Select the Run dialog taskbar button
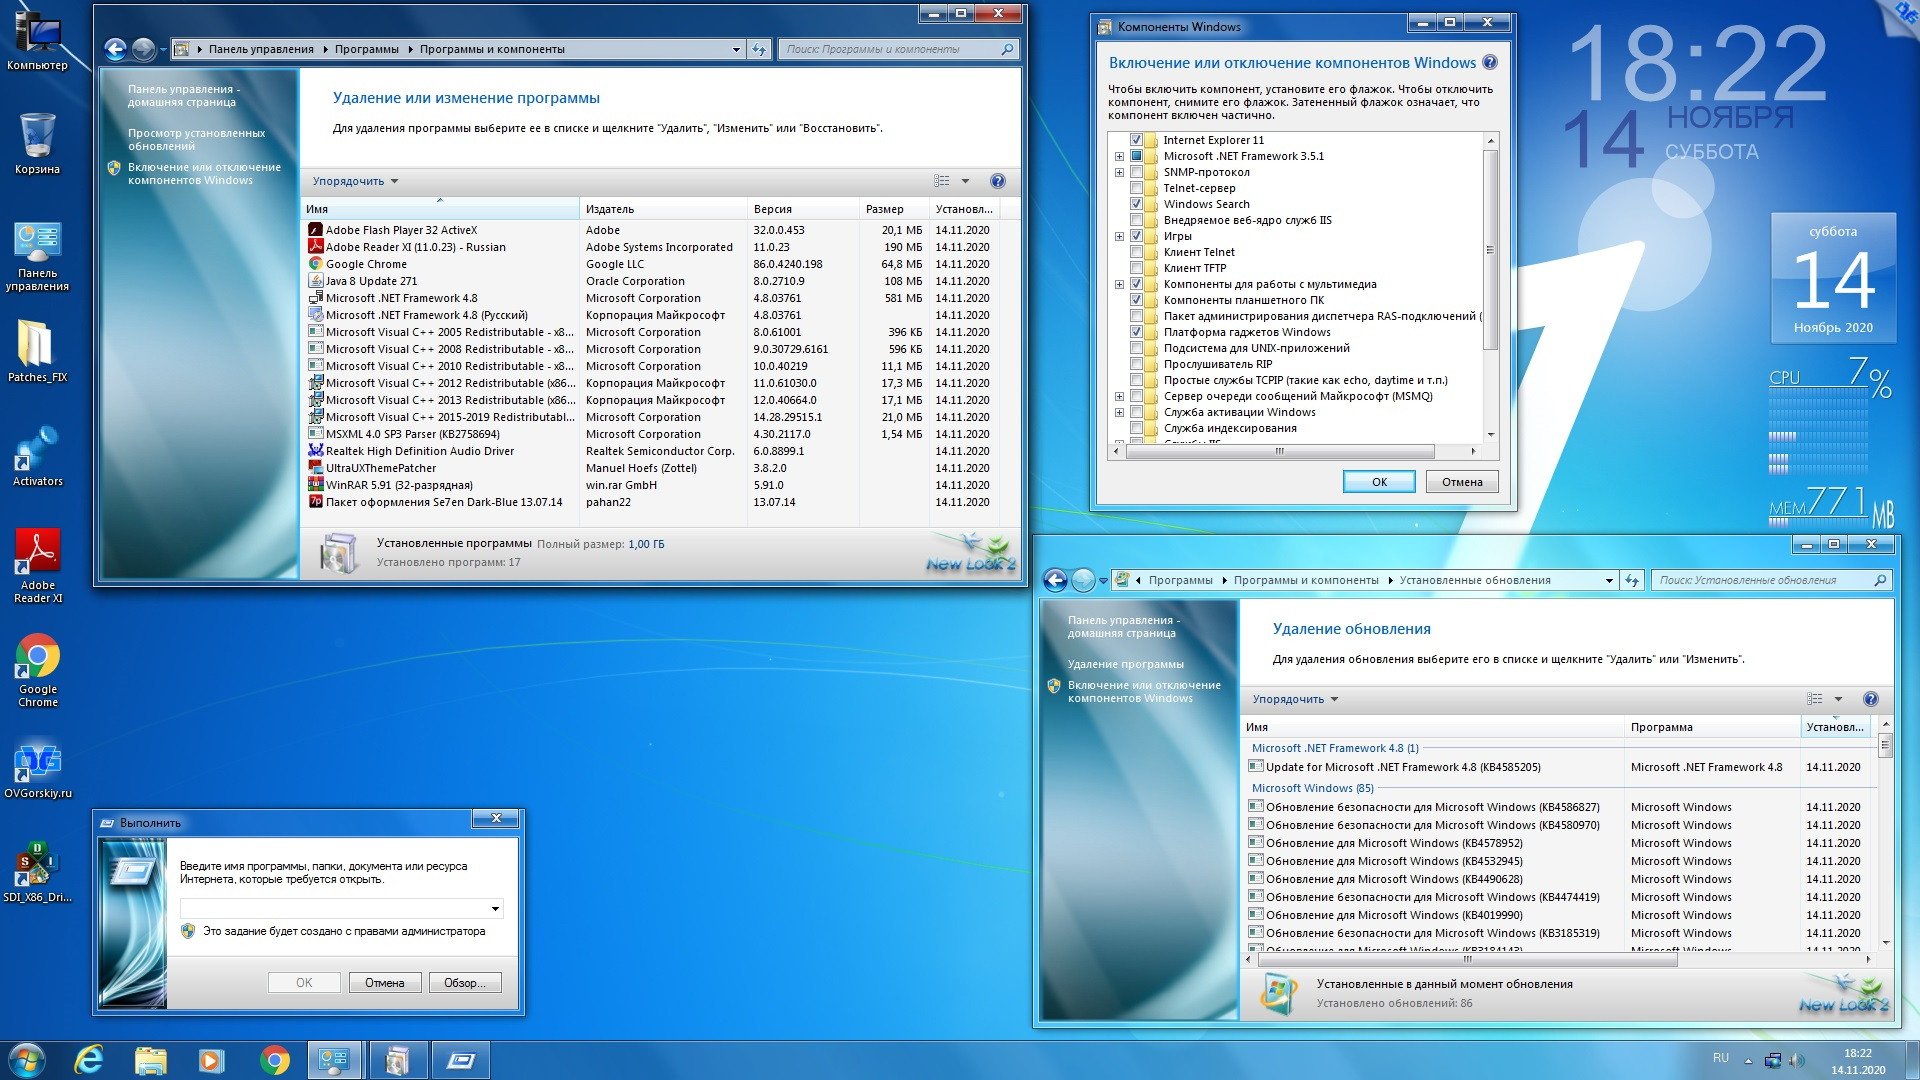This screenshot has height=1080, width=1920. pos(461,1060)
